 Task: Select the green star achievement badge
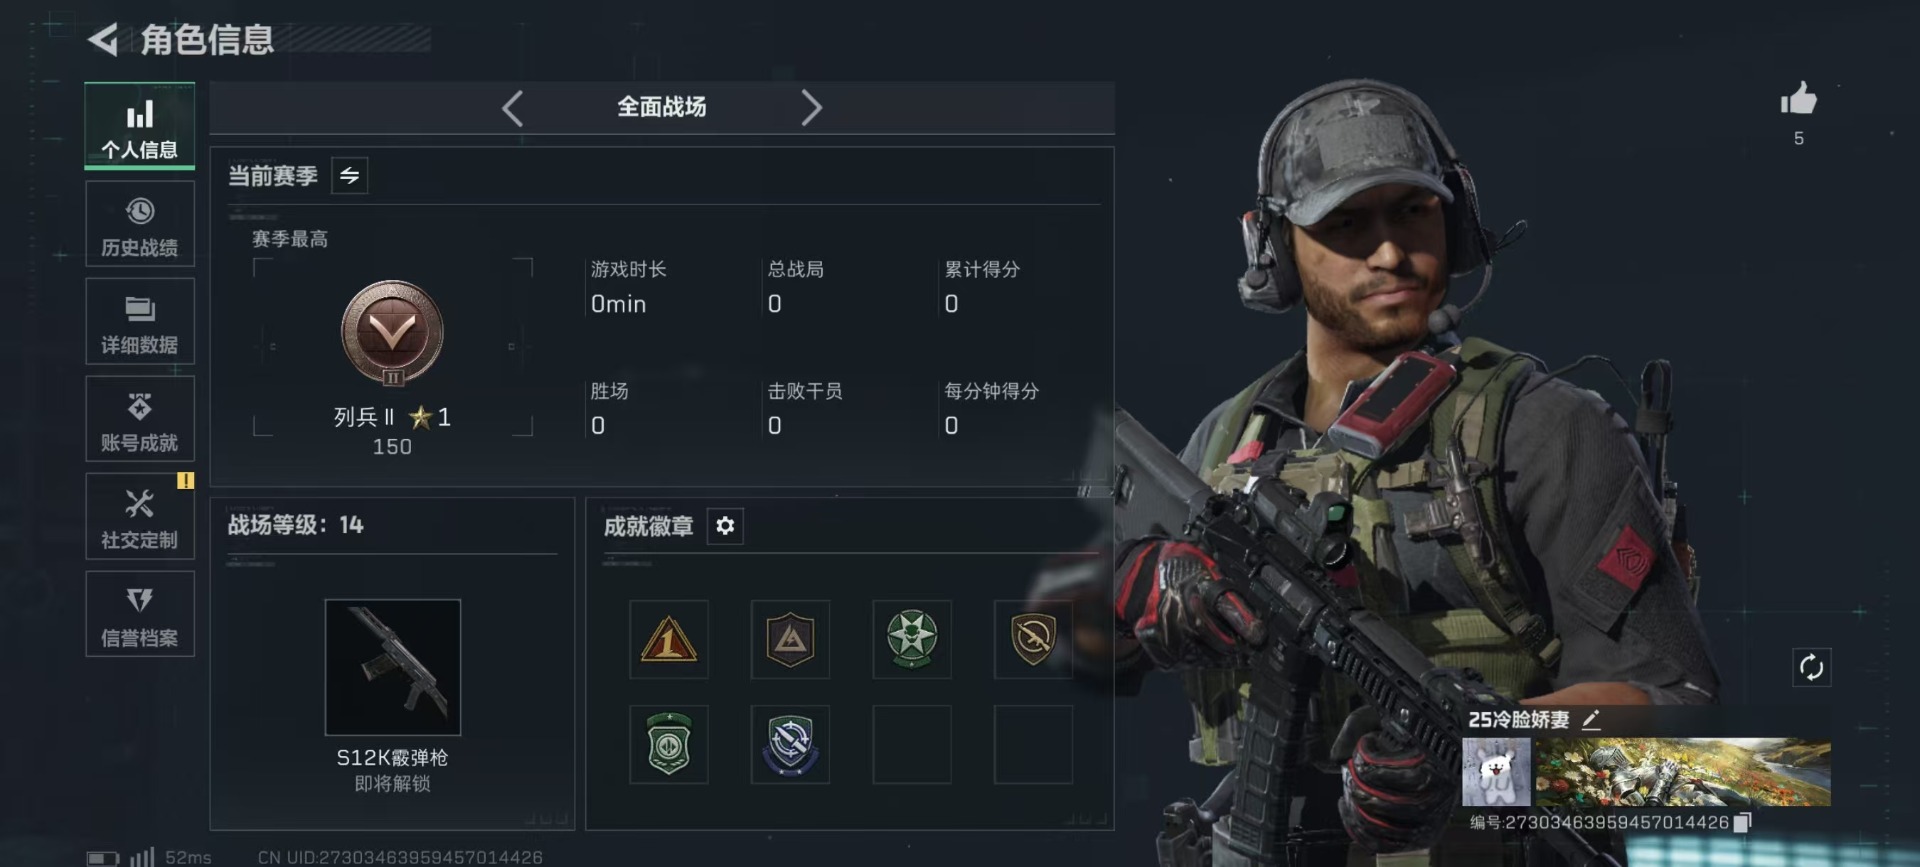coord(912,640)
